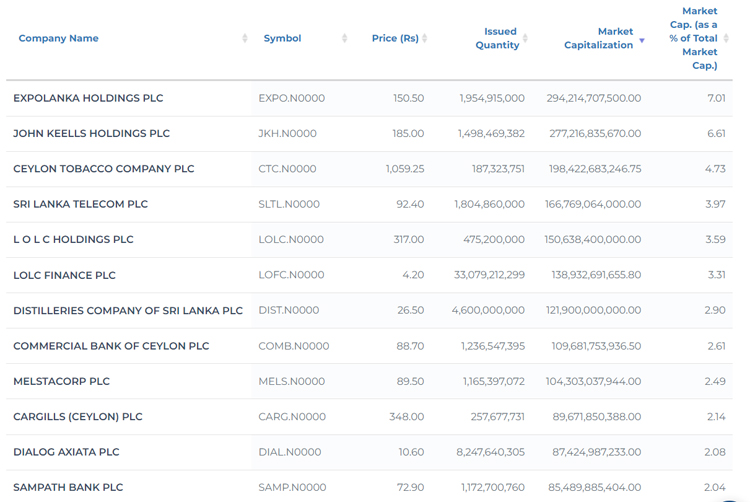Click issued quantity 1,498,469,382

(x=491, y=133)
